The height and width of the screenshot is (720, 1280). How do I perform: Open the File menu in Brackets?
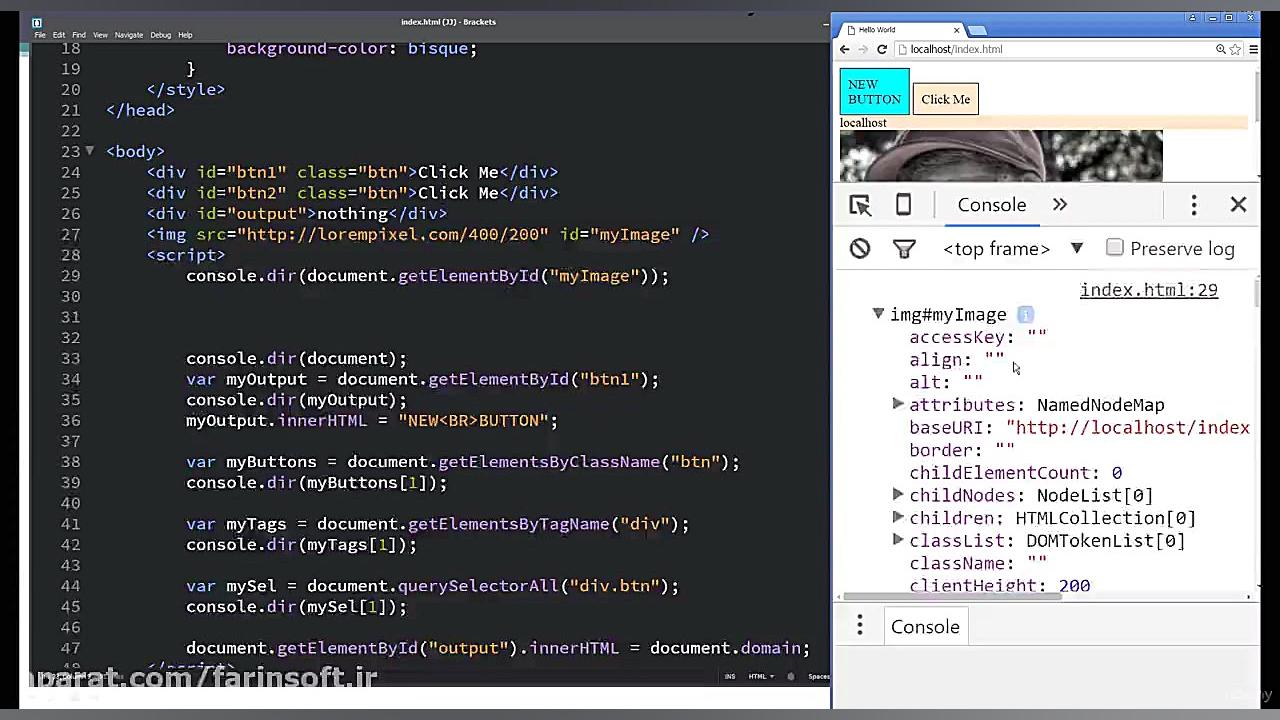[40, 35]
